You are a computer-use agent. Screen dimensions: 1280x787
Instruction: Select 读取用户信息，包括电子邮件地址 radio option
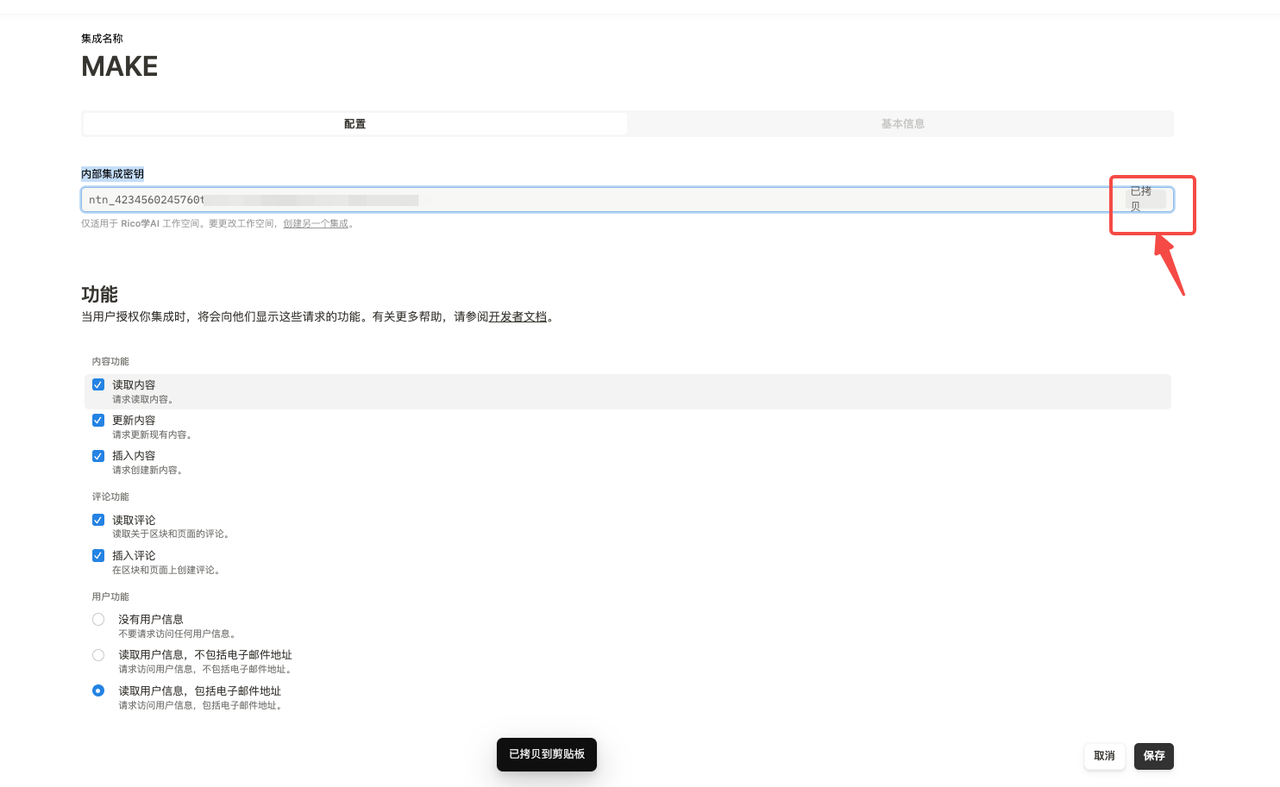click(98, 691)
